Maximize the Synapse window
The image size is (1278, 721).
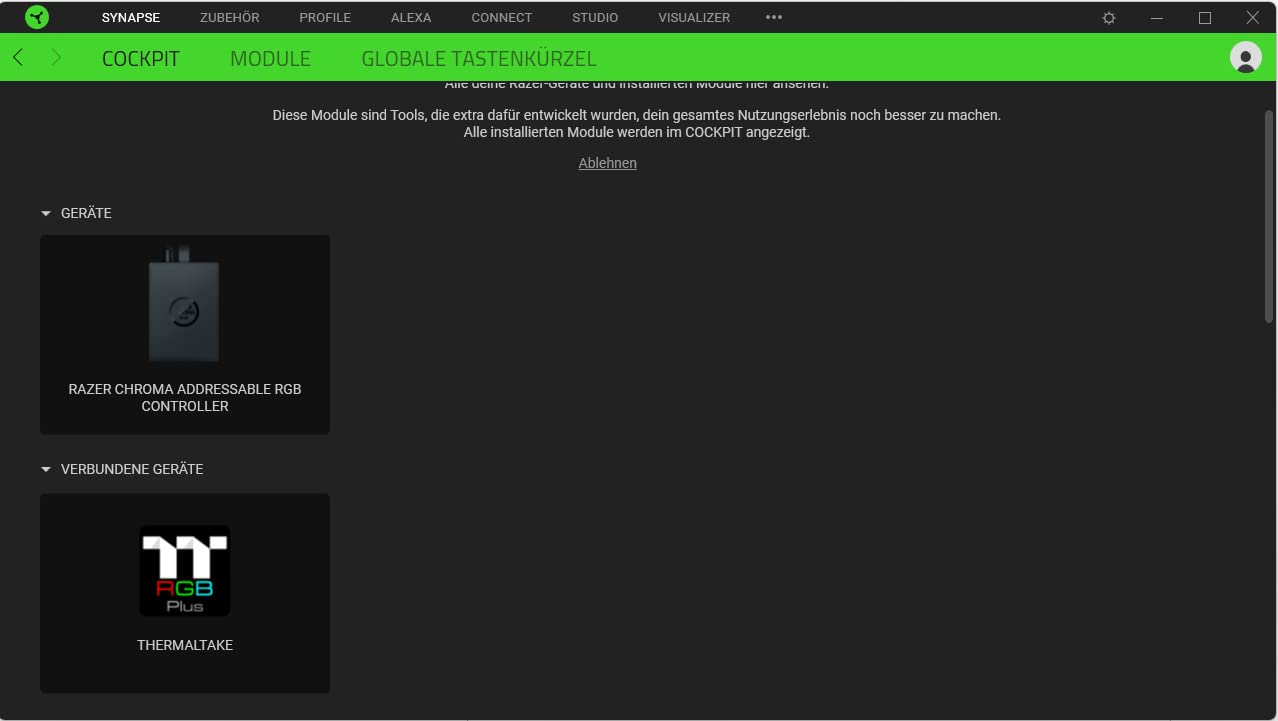(x=1205, y=18)
